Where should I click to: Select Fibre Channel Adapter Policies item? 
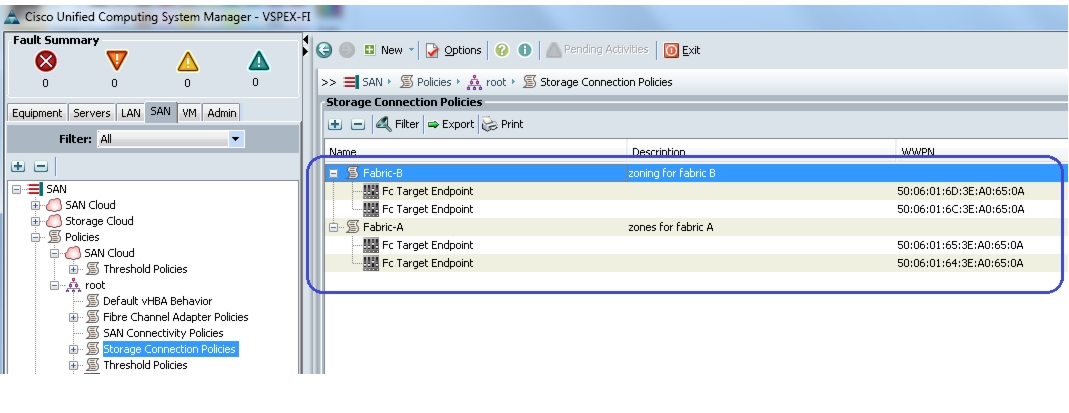(175, 317)
